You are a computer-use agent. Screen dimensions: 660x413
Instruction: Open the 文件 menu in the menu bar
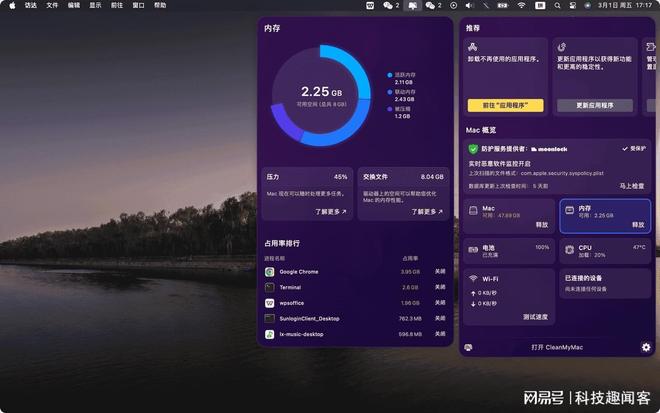(52, 5)
